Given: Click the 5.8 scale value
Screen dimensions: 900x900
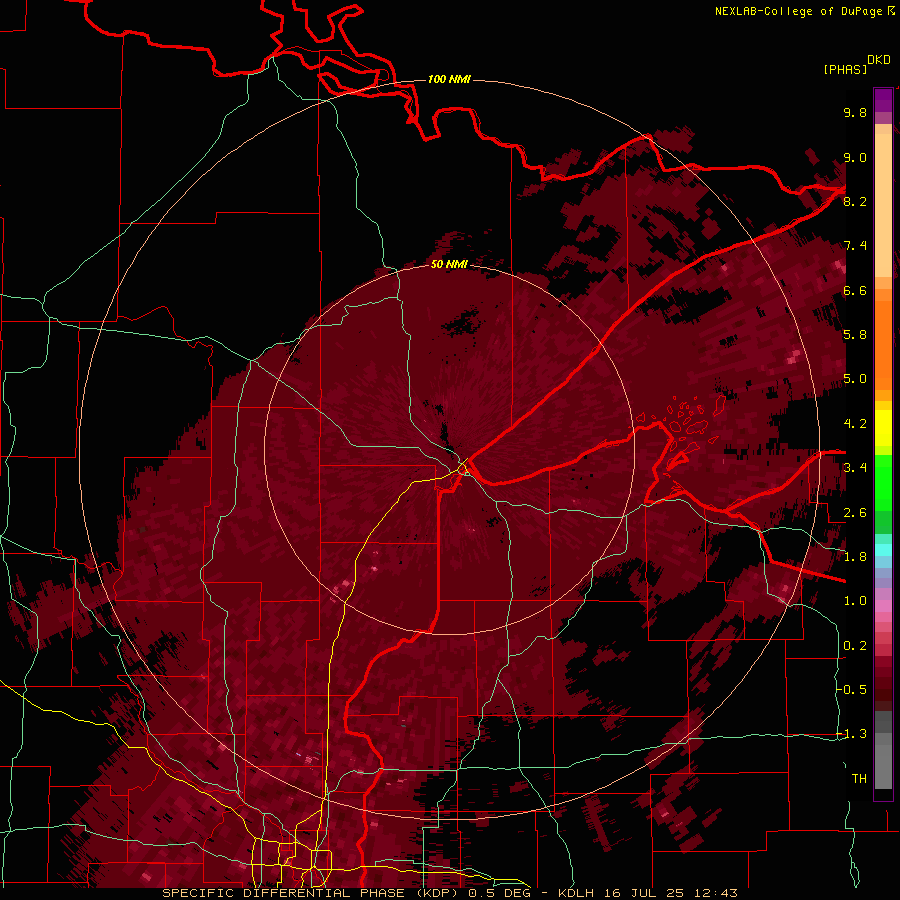Looking at the screenshot, I should pos(855,335).
